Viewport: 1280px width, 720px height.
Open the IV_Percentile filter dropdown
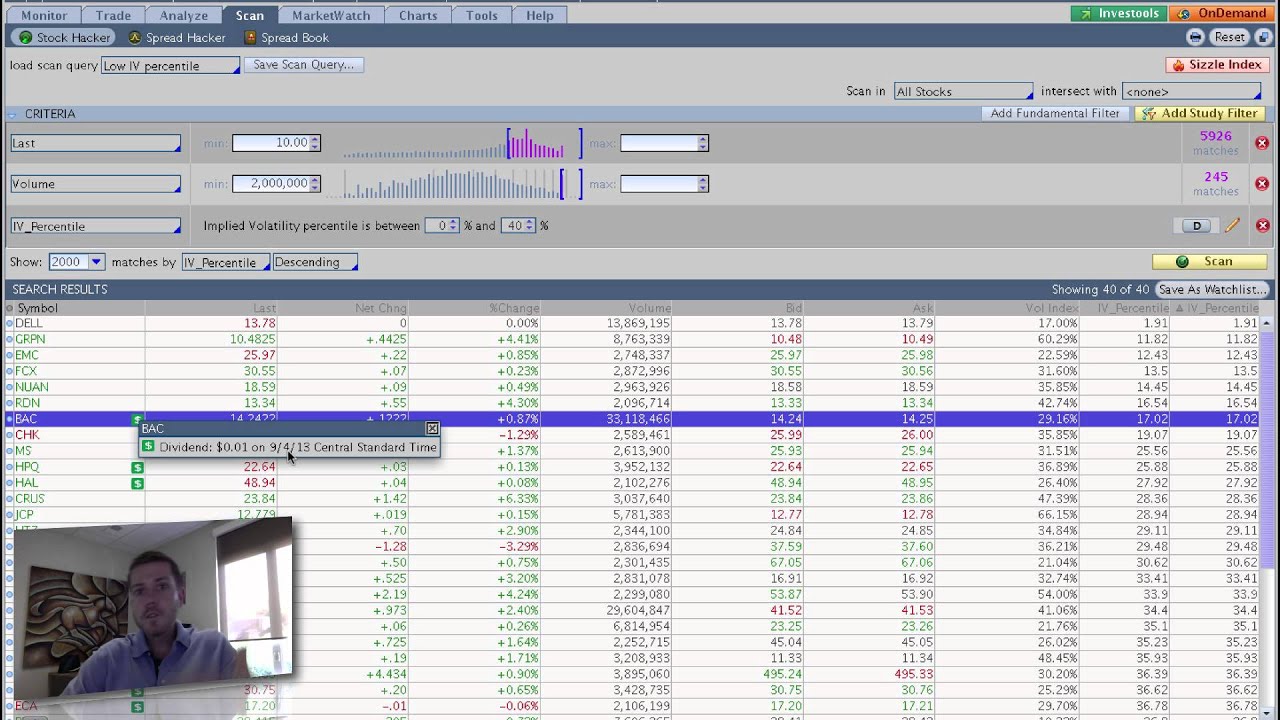pyautogui.click(x=95, y=226)
